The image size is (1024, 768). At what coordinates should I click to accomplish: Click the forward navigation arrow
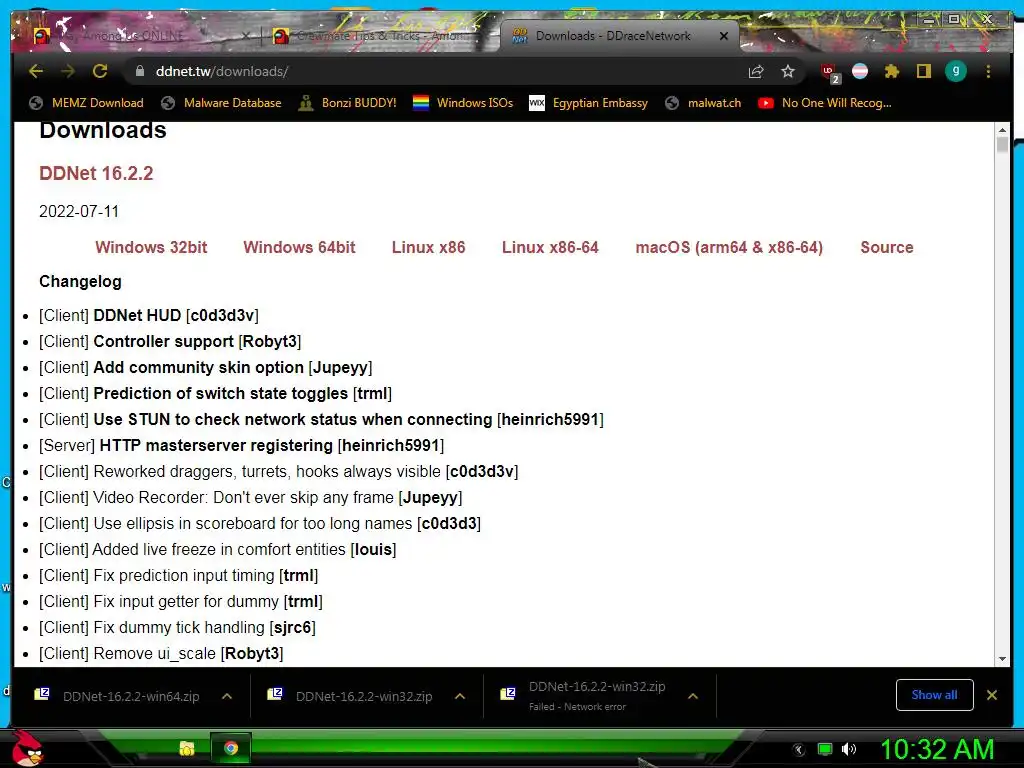pyautogui.click(x=68, y=71)
